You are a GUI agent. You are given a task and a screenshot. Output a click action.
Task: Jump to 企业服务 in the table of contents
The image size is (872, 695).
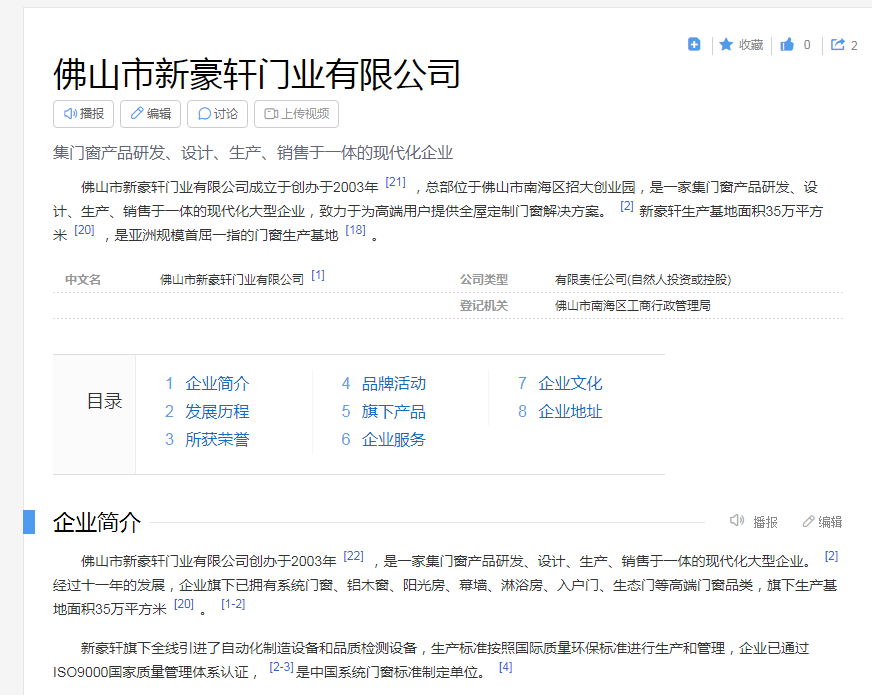pyautogui.click(x=393, y=439)
